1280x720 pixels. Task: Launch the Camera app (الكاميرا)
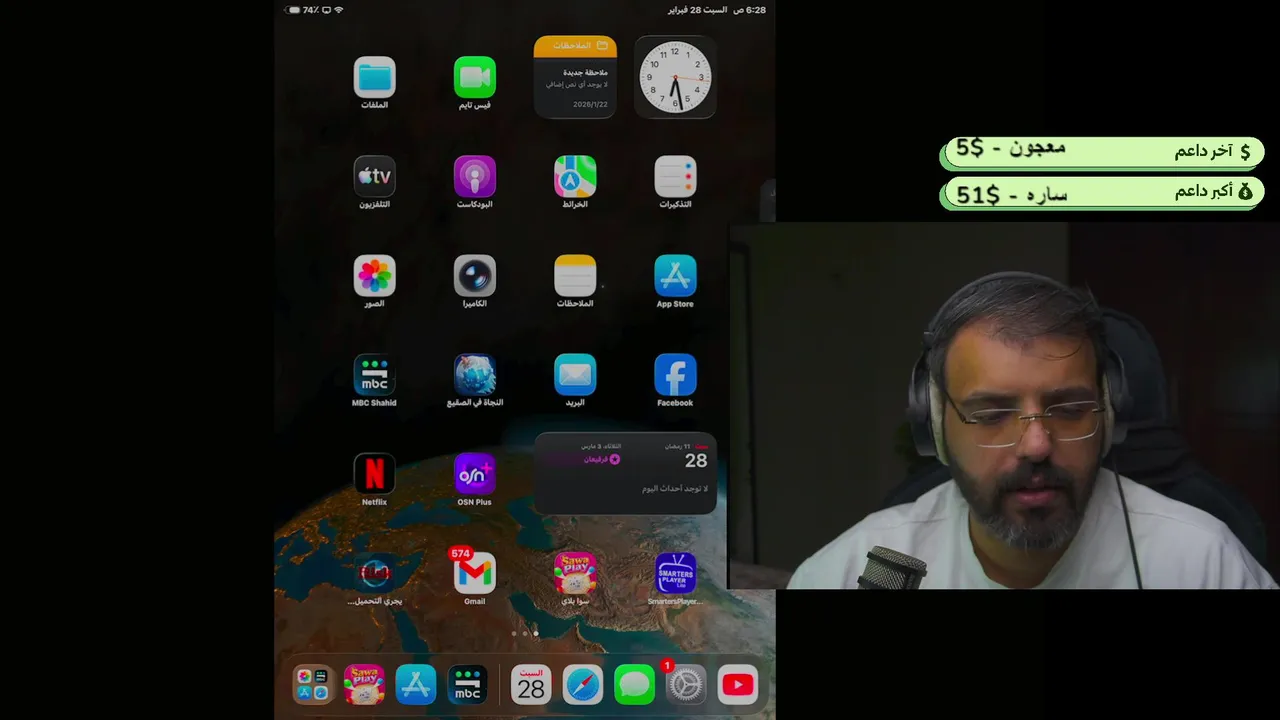pyautogui.click(x=474, y=275)
